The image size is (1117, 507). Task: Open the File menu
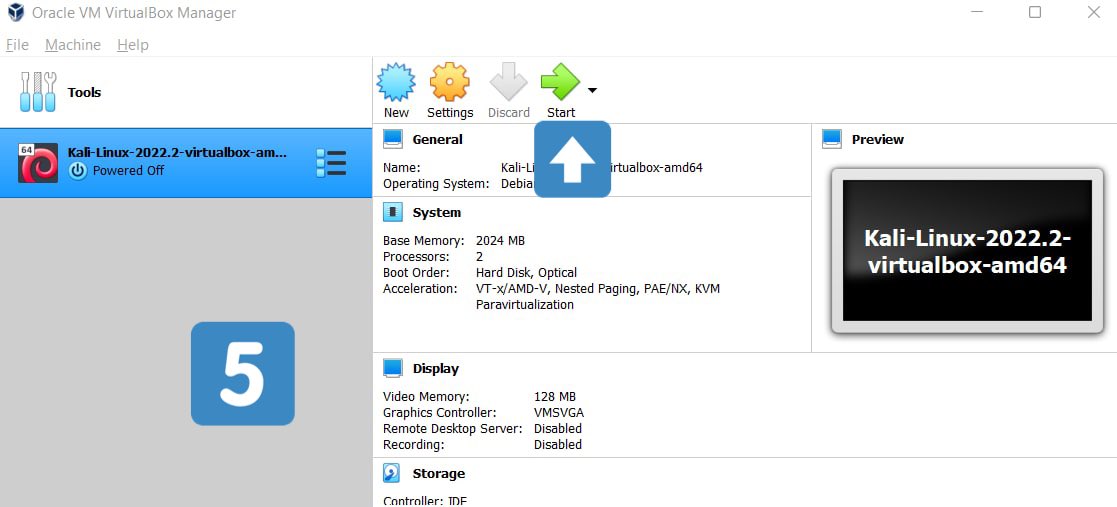tap(17, 45)
